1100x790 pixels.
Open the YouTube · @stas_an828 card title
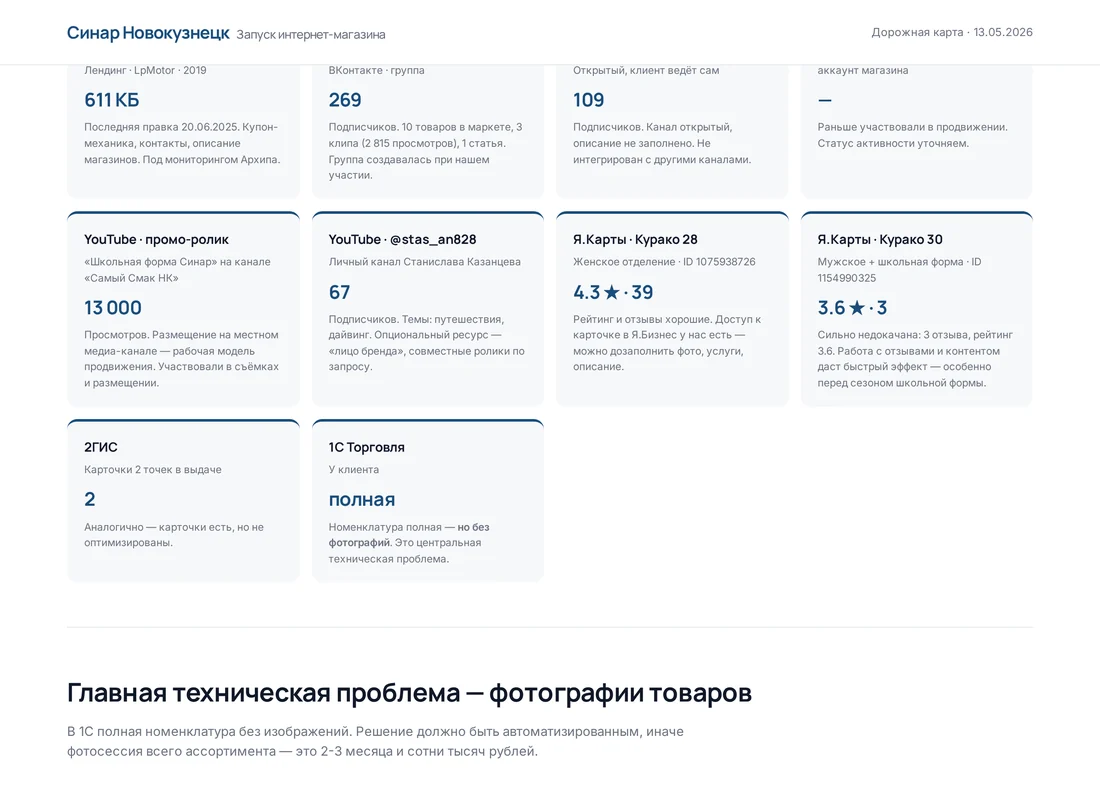(x=403, y=239)
